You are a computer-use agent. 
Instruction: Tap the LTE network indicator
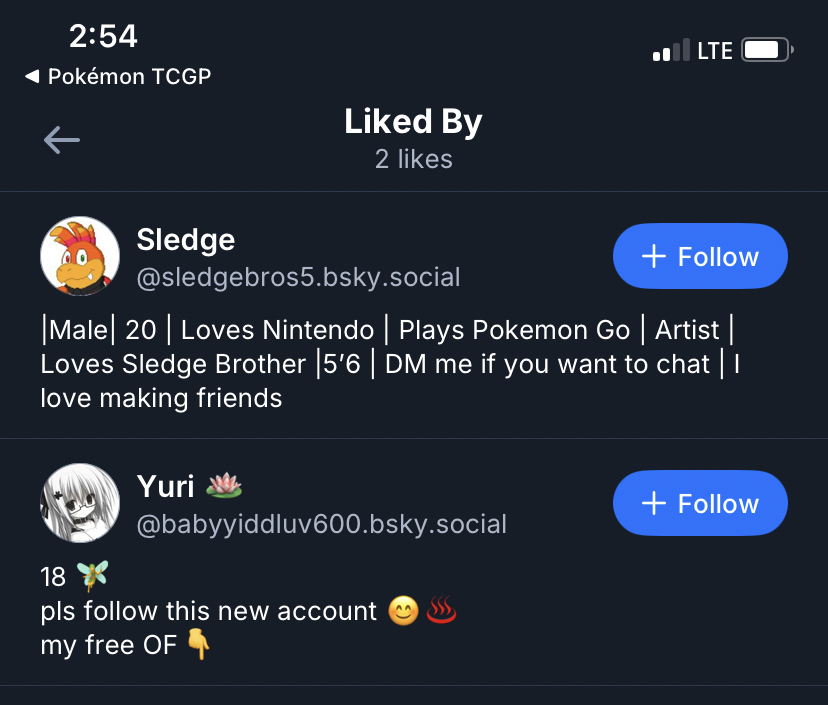coord(715,51)
